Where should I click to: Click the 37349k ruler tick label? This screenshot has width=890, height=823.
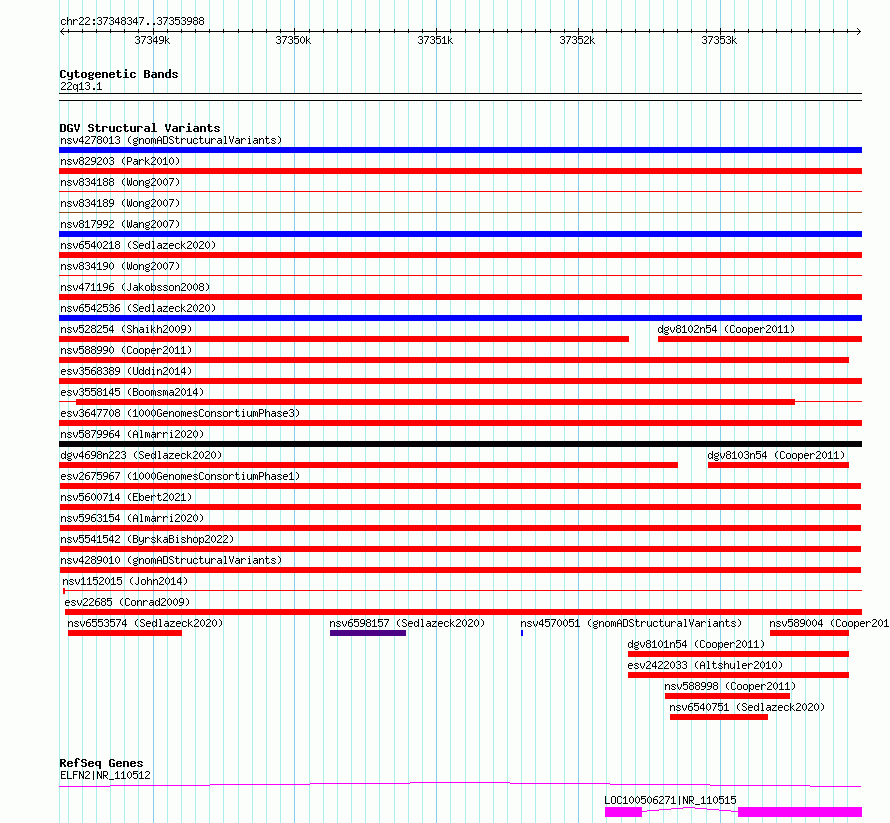(152, 40)
